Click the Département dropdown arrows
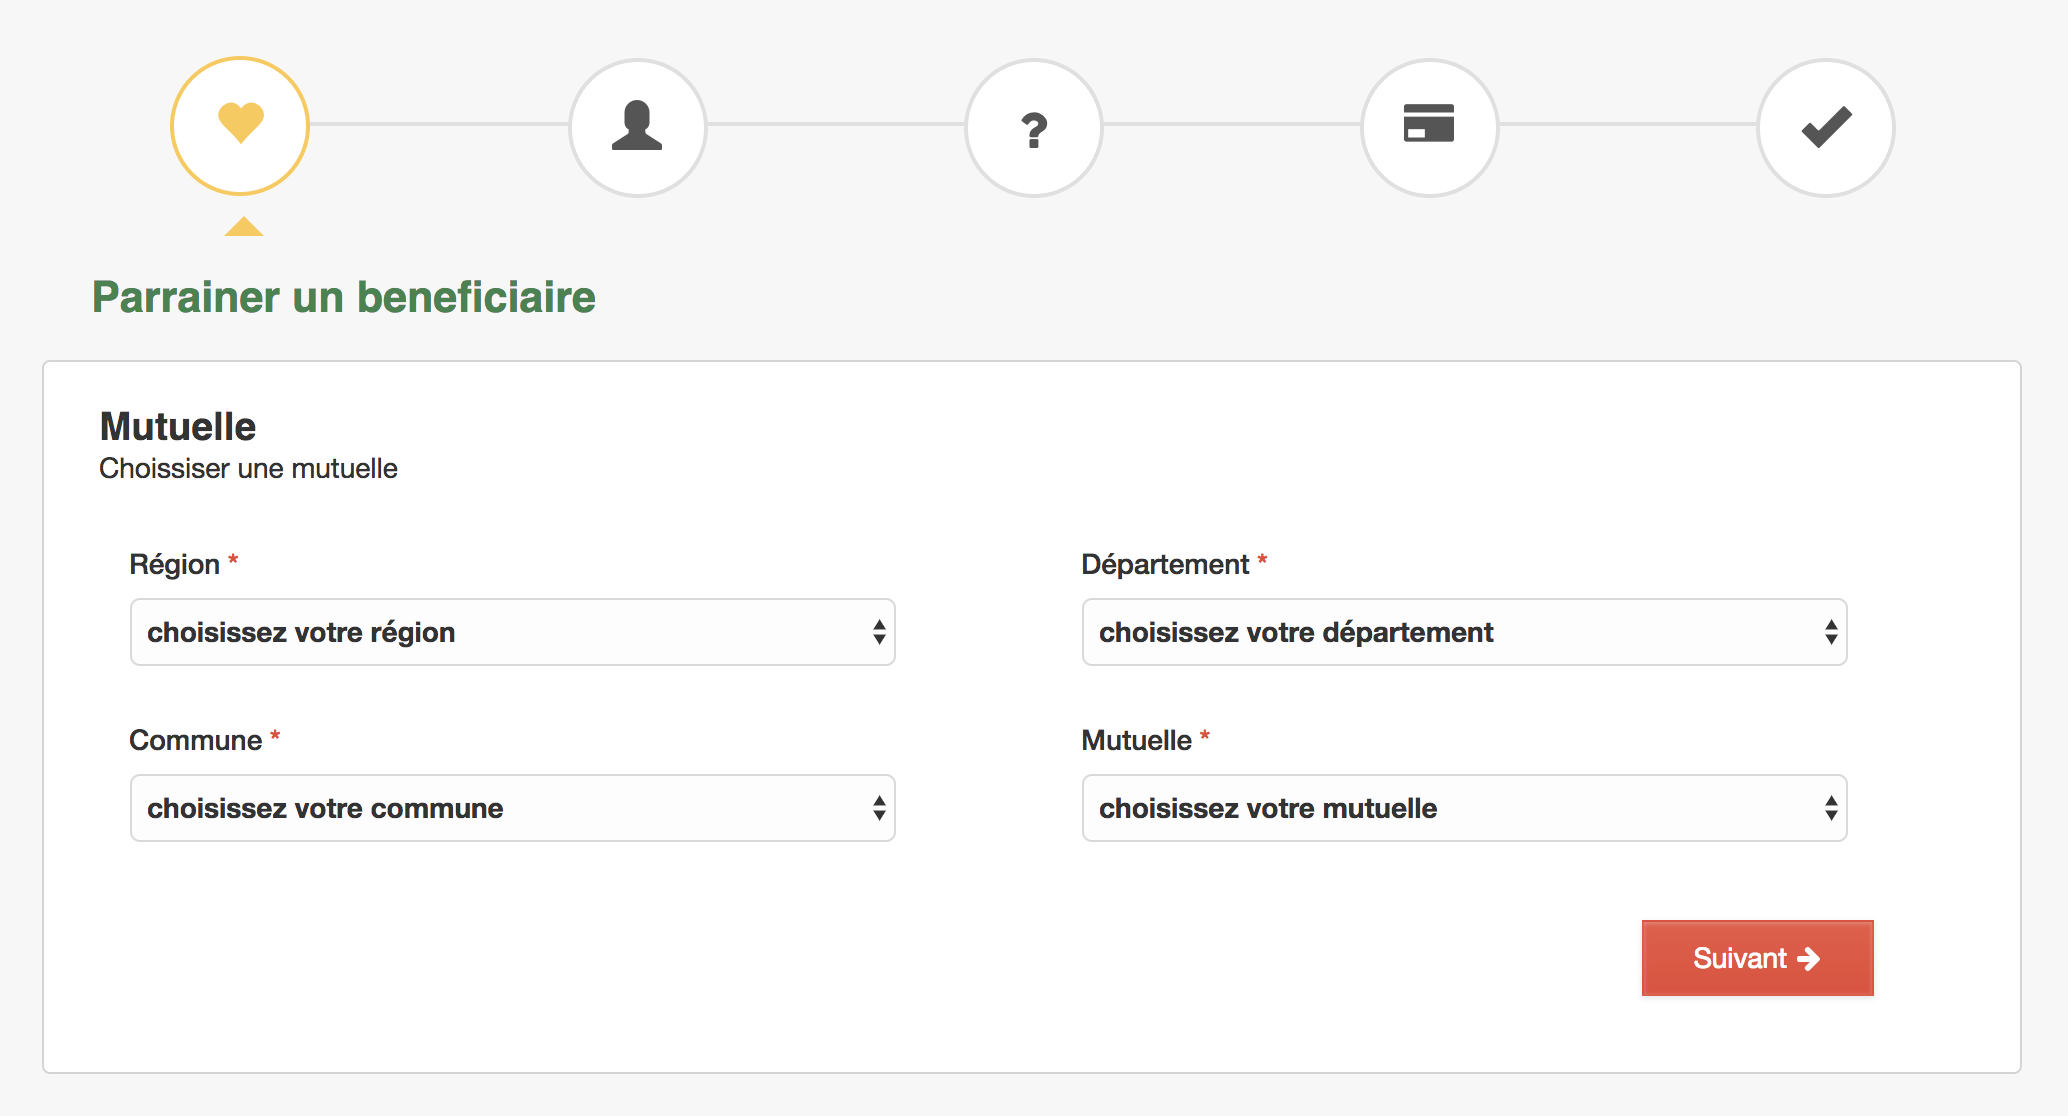 tap(1830, 632)
